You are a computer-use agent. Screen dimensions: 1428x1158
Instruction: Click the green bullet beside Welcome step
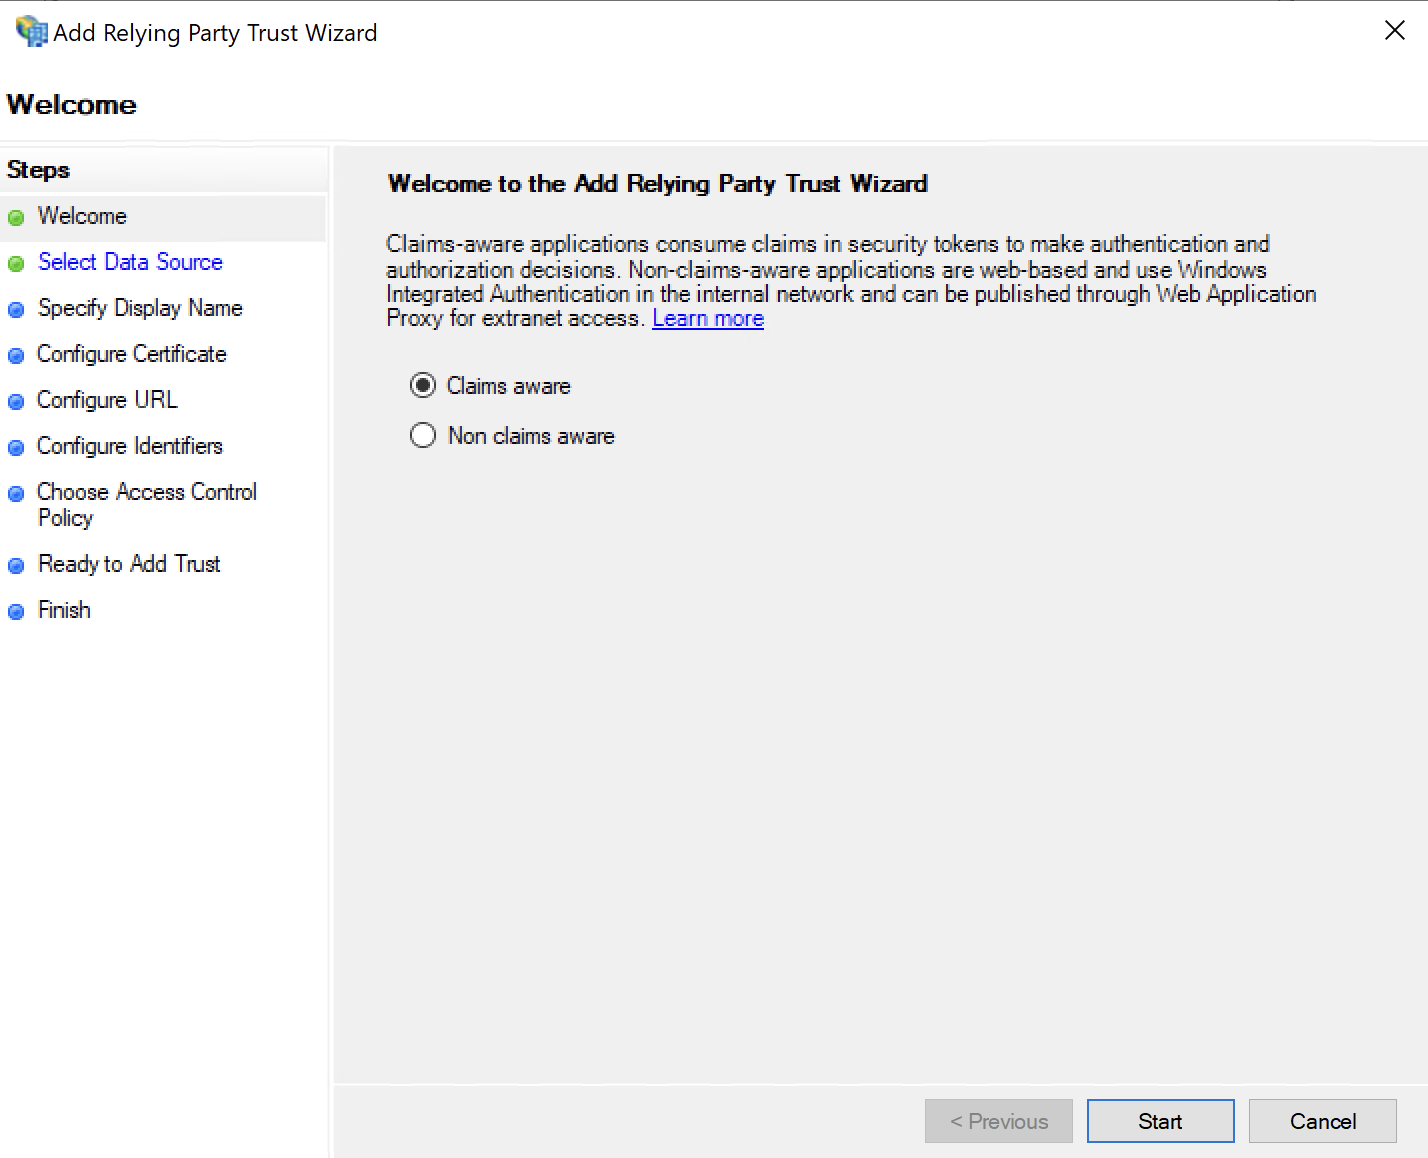click(x=16, y=218)
